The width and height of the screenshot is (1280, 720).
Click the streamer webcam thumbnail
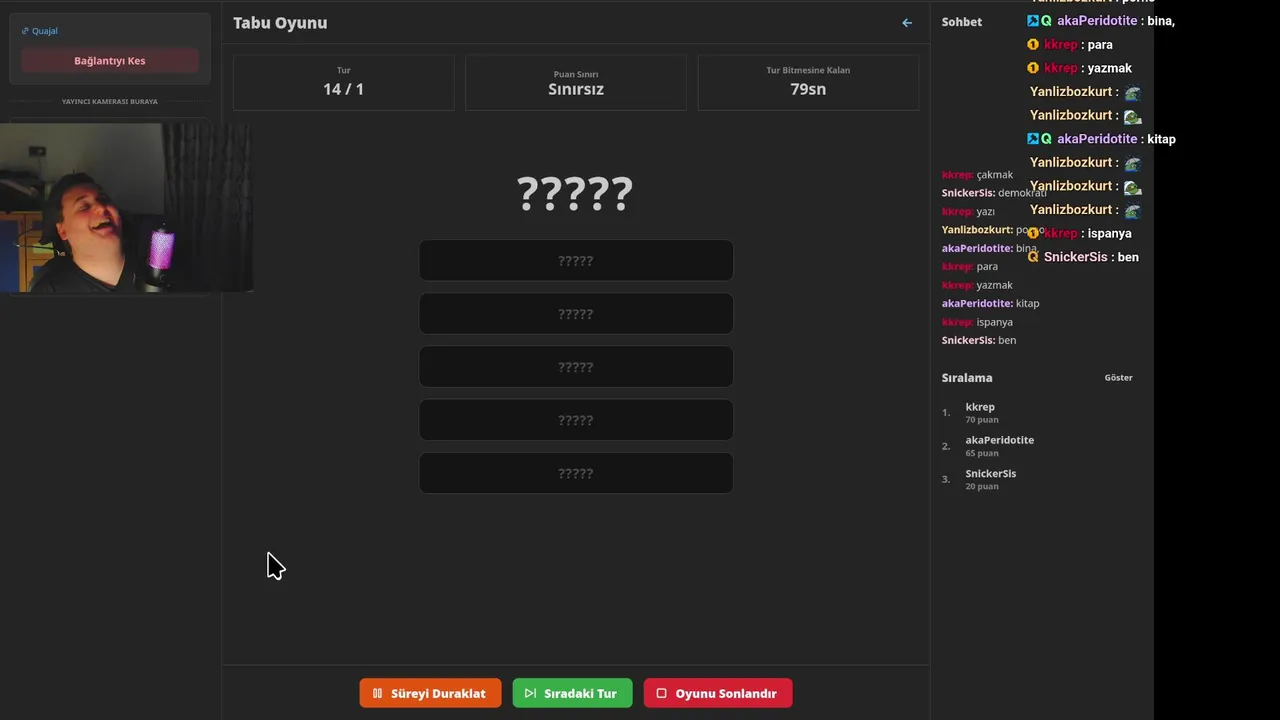pos(125,208)
